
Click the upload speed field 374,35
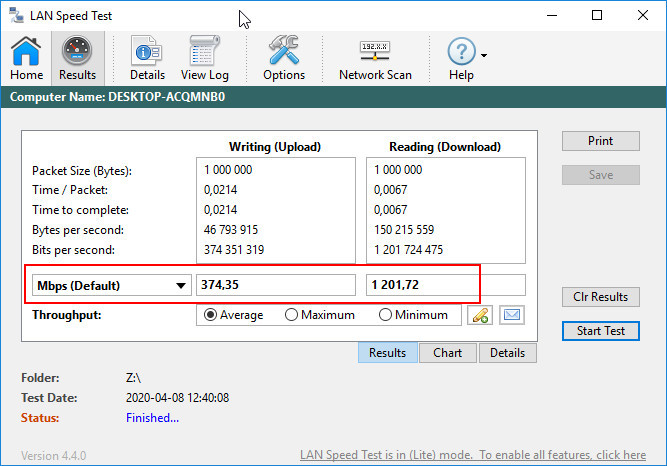[276, 285]
